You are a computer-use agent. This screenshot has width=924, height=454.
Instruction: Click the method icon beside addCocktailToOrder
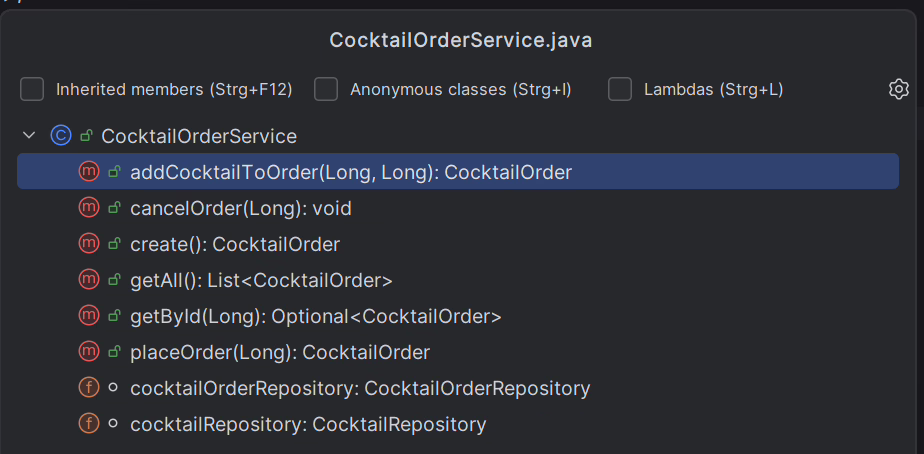tap(88, 172)
